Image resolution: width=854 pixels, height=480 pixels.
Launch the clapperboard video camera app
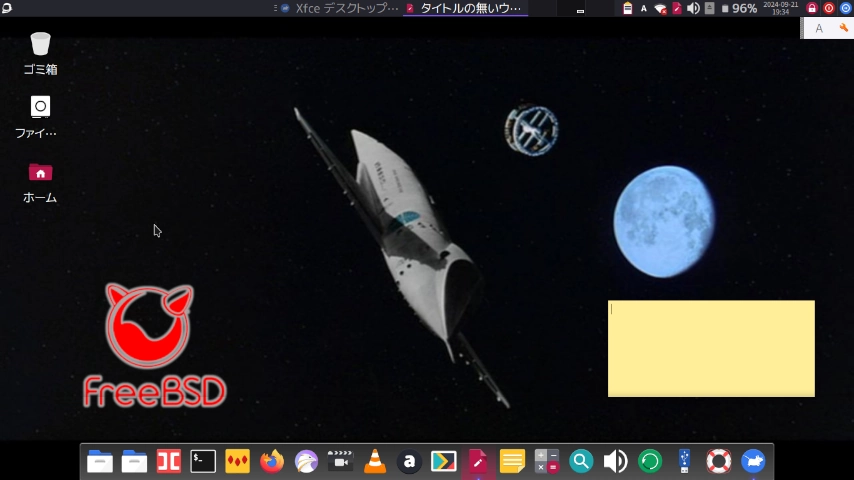[x=340, y=461]
